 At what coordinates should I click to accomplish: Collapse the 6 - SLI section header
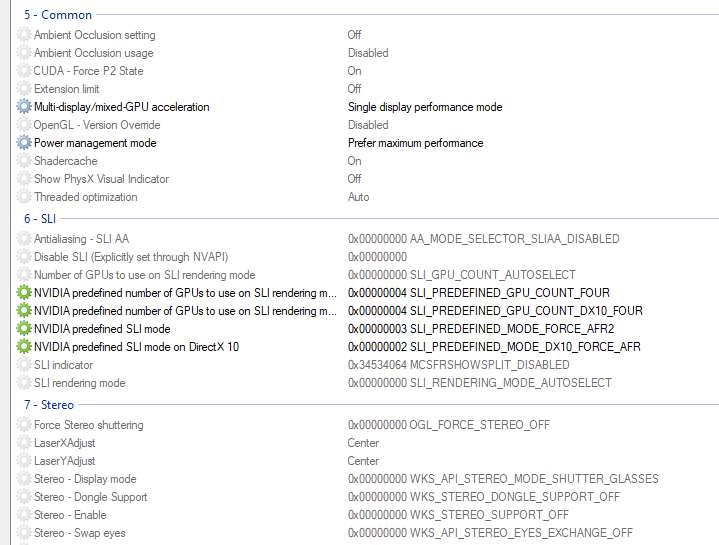click(x=40, y=219)
